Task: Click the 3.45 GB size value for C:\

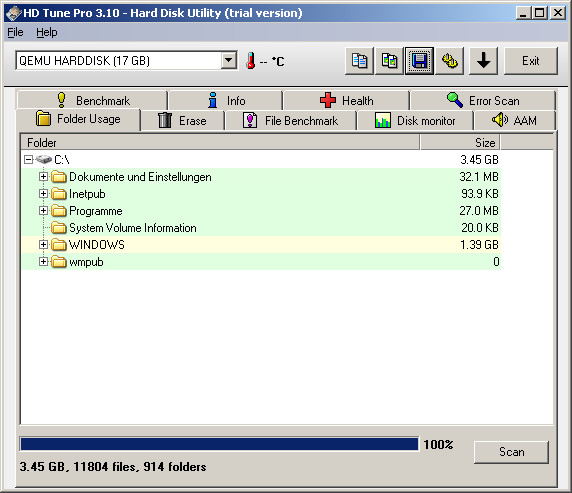Action: [479, 160]
